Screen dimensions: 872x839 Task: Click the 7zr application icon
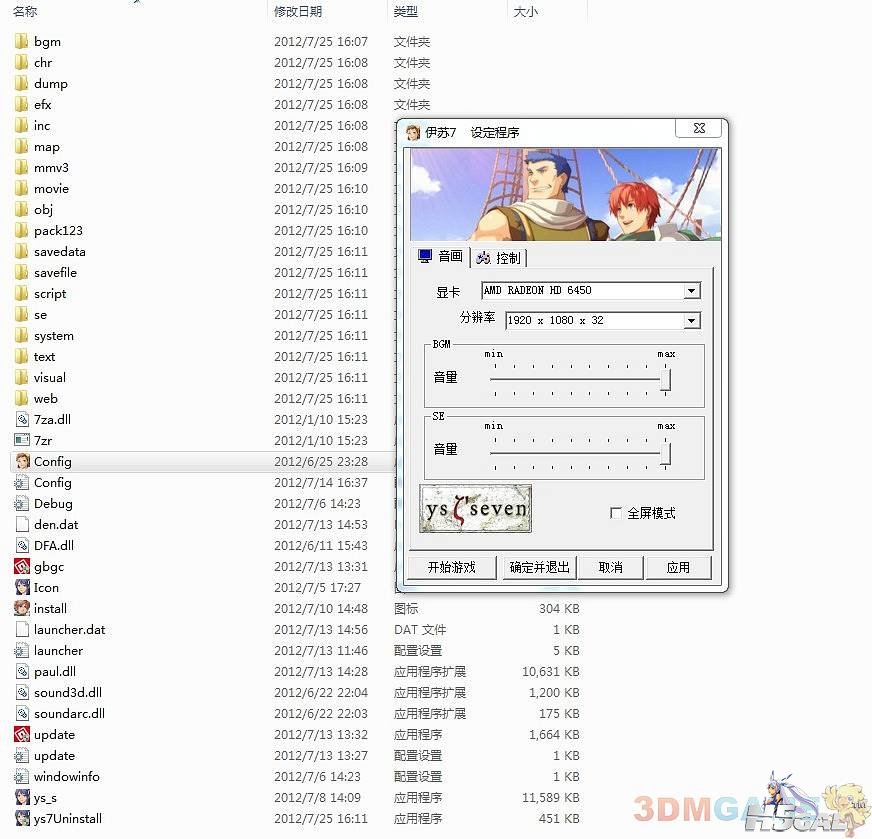click(22, 440)
